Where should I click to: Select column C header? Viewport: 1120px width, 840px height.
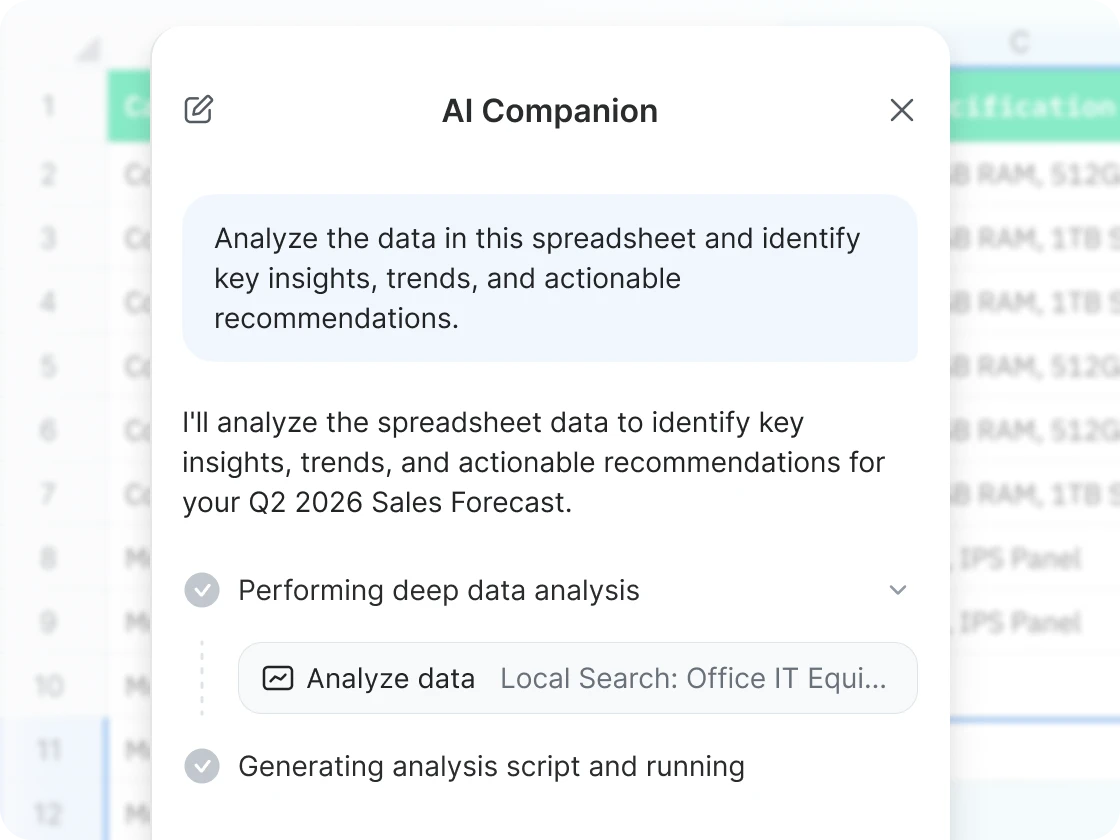coord(1018,42)
